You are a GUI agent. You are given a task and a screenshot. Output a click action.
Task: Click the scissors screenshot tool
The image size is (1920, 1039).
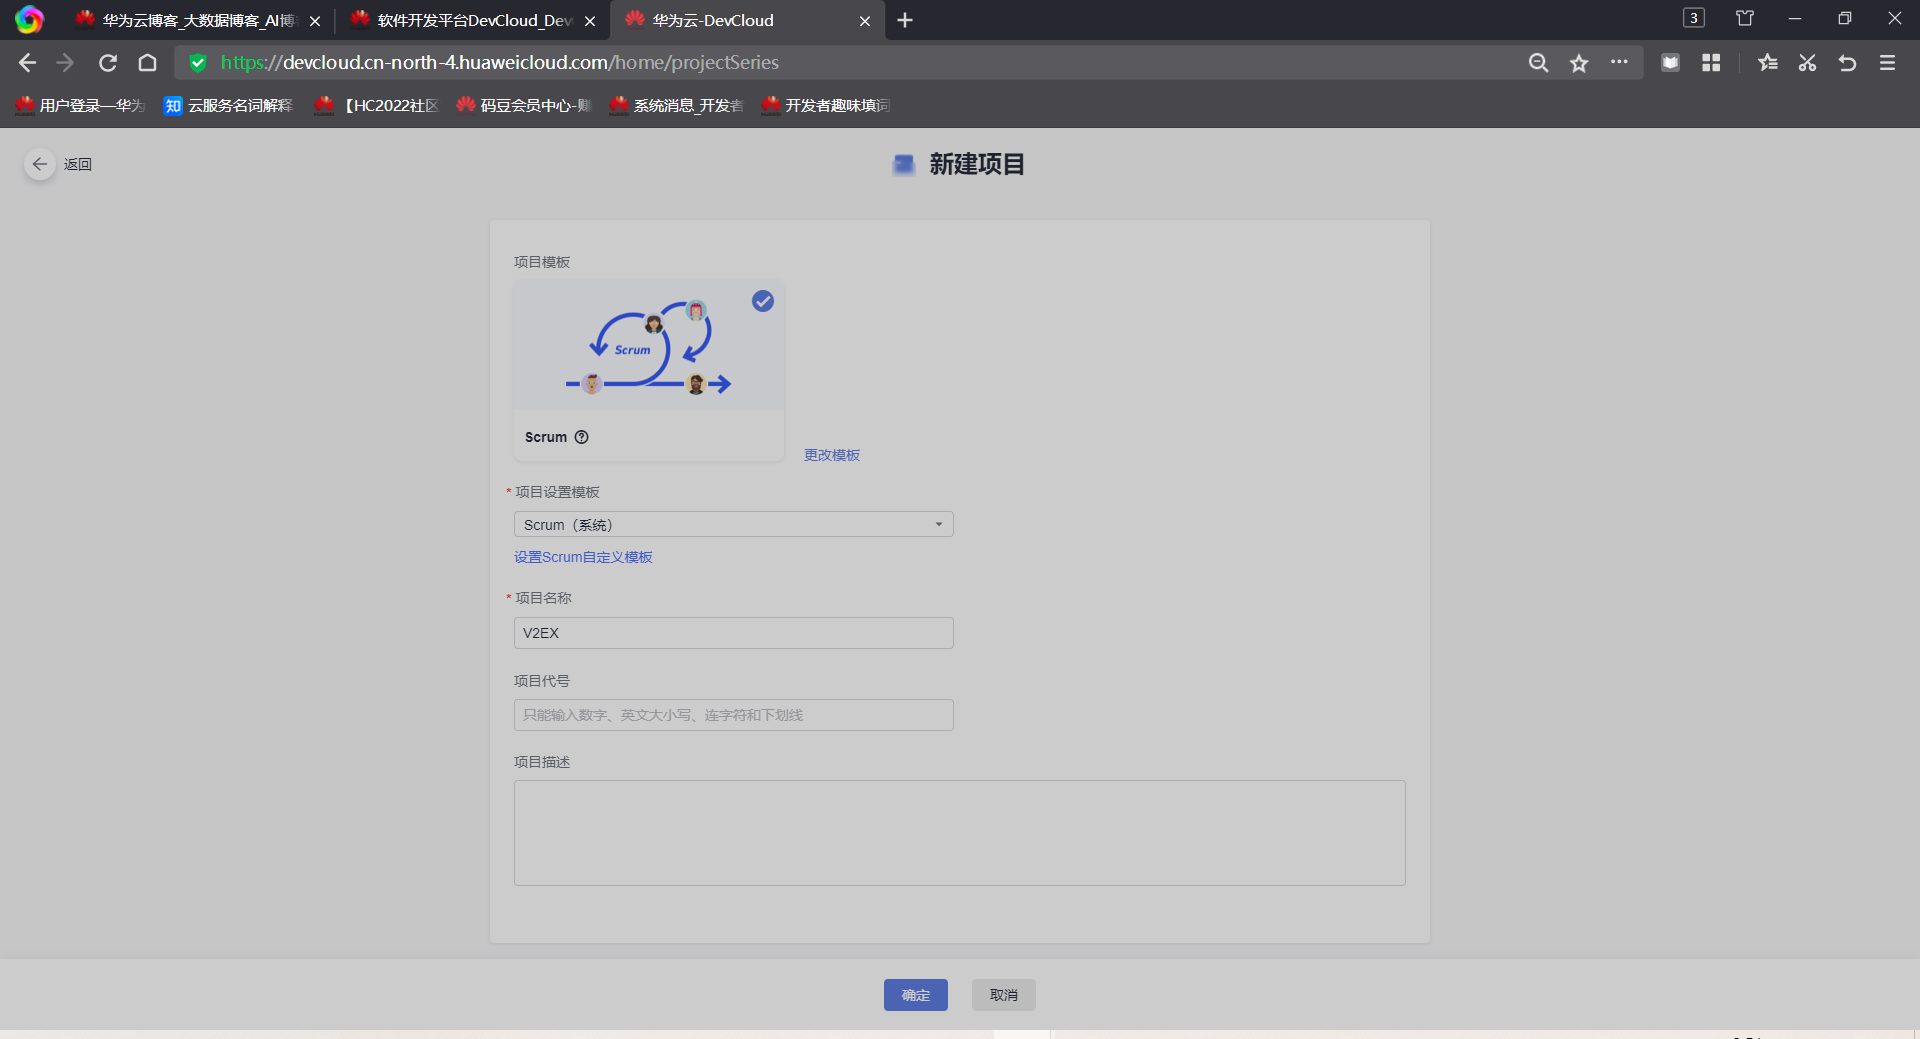(1807, 63)
